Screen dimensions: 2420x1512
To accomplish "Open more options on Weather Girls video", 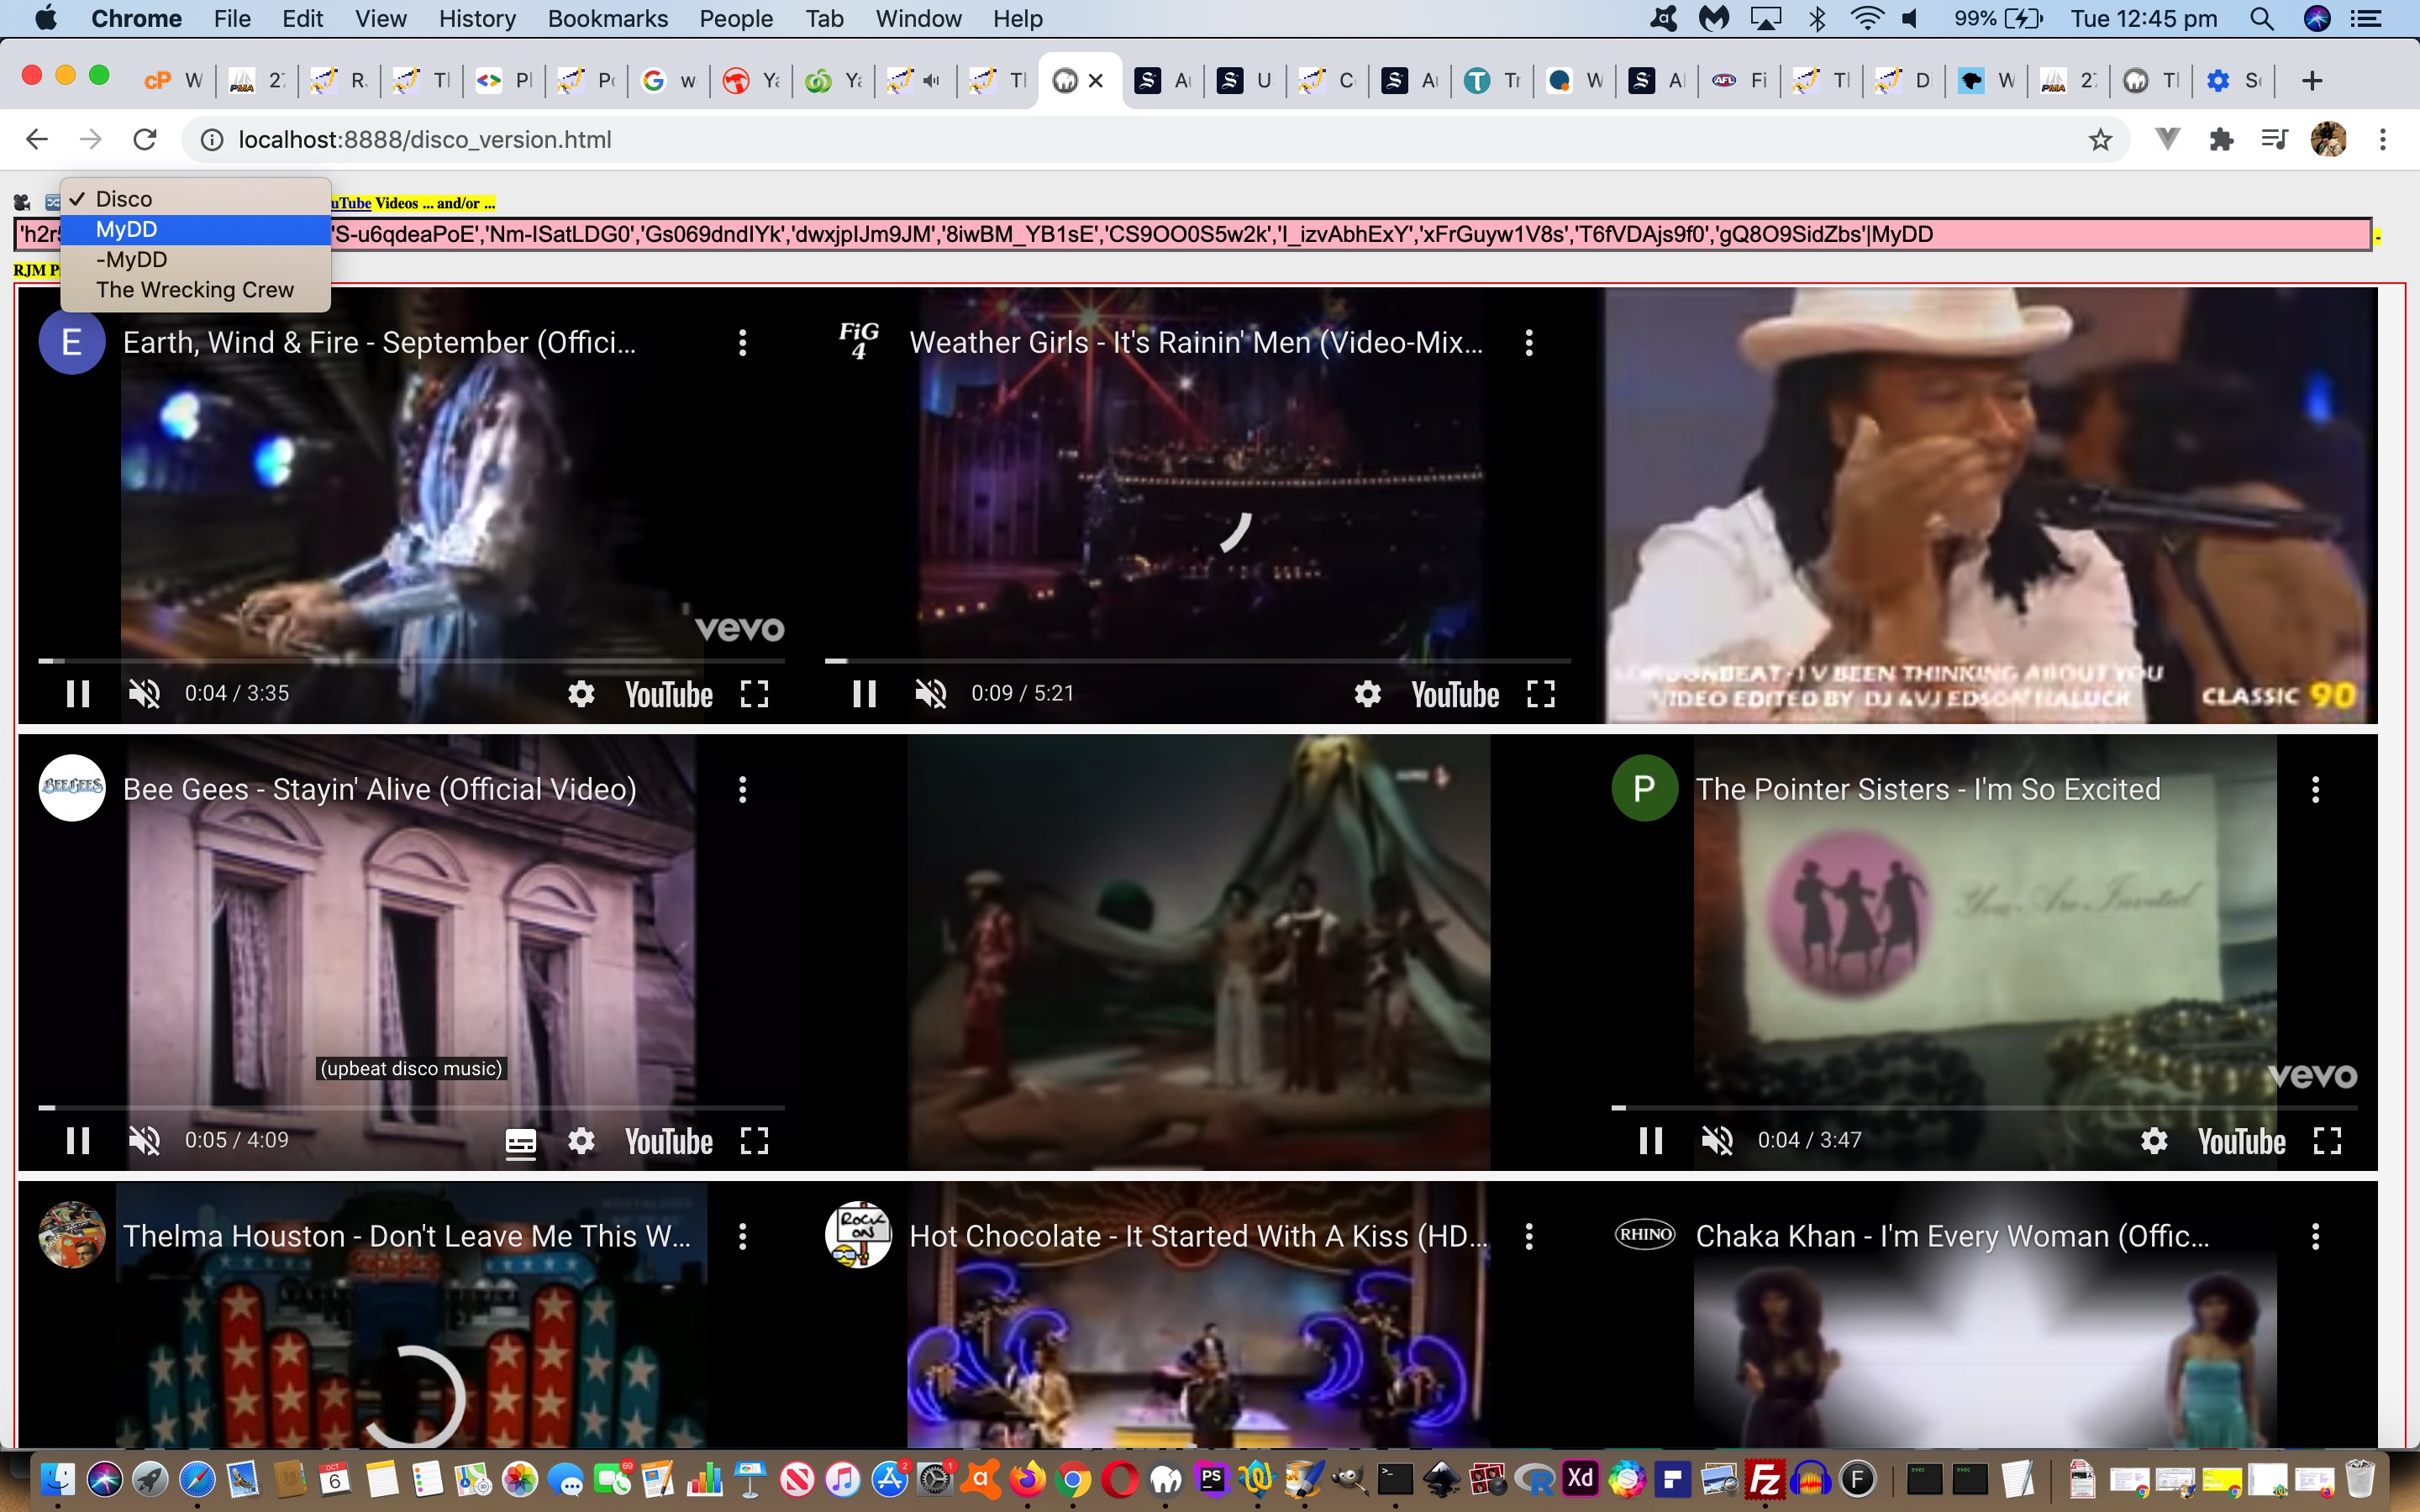I will tap(1528, 343).
